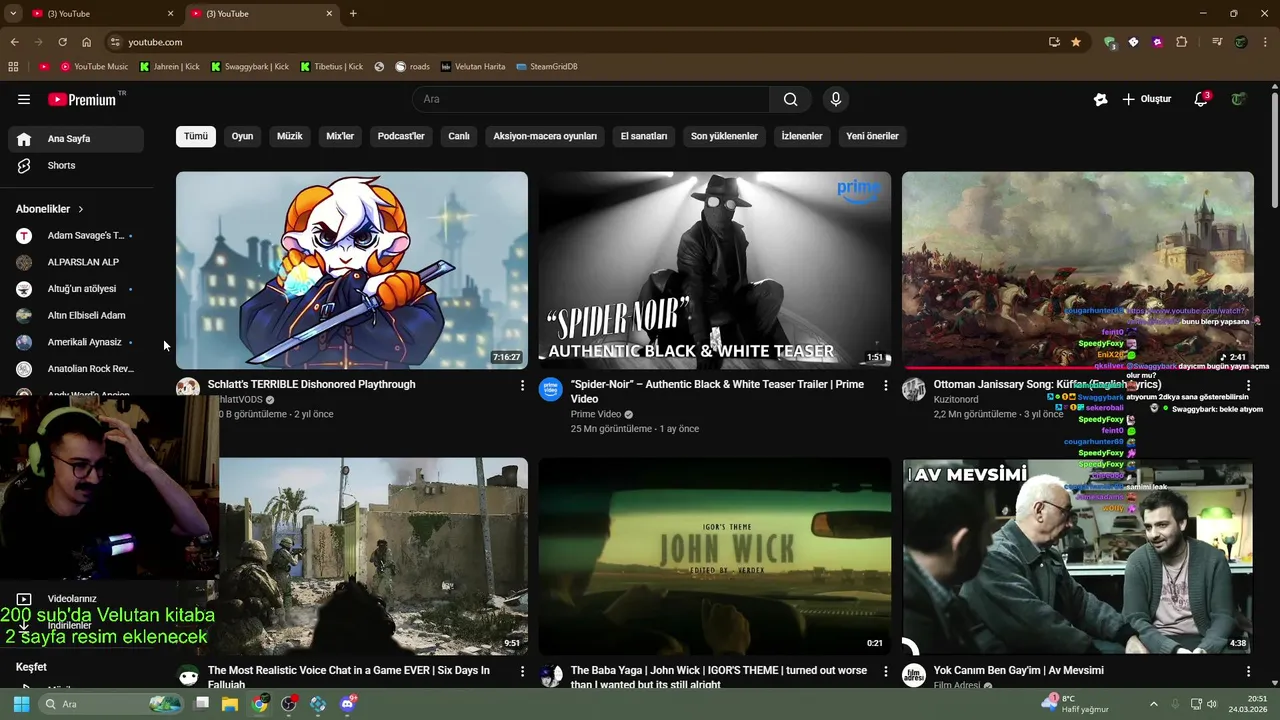Viewport: 1280px width, 720px height.
Task: Select the Canlı filter chip
Action: point(459,136)
